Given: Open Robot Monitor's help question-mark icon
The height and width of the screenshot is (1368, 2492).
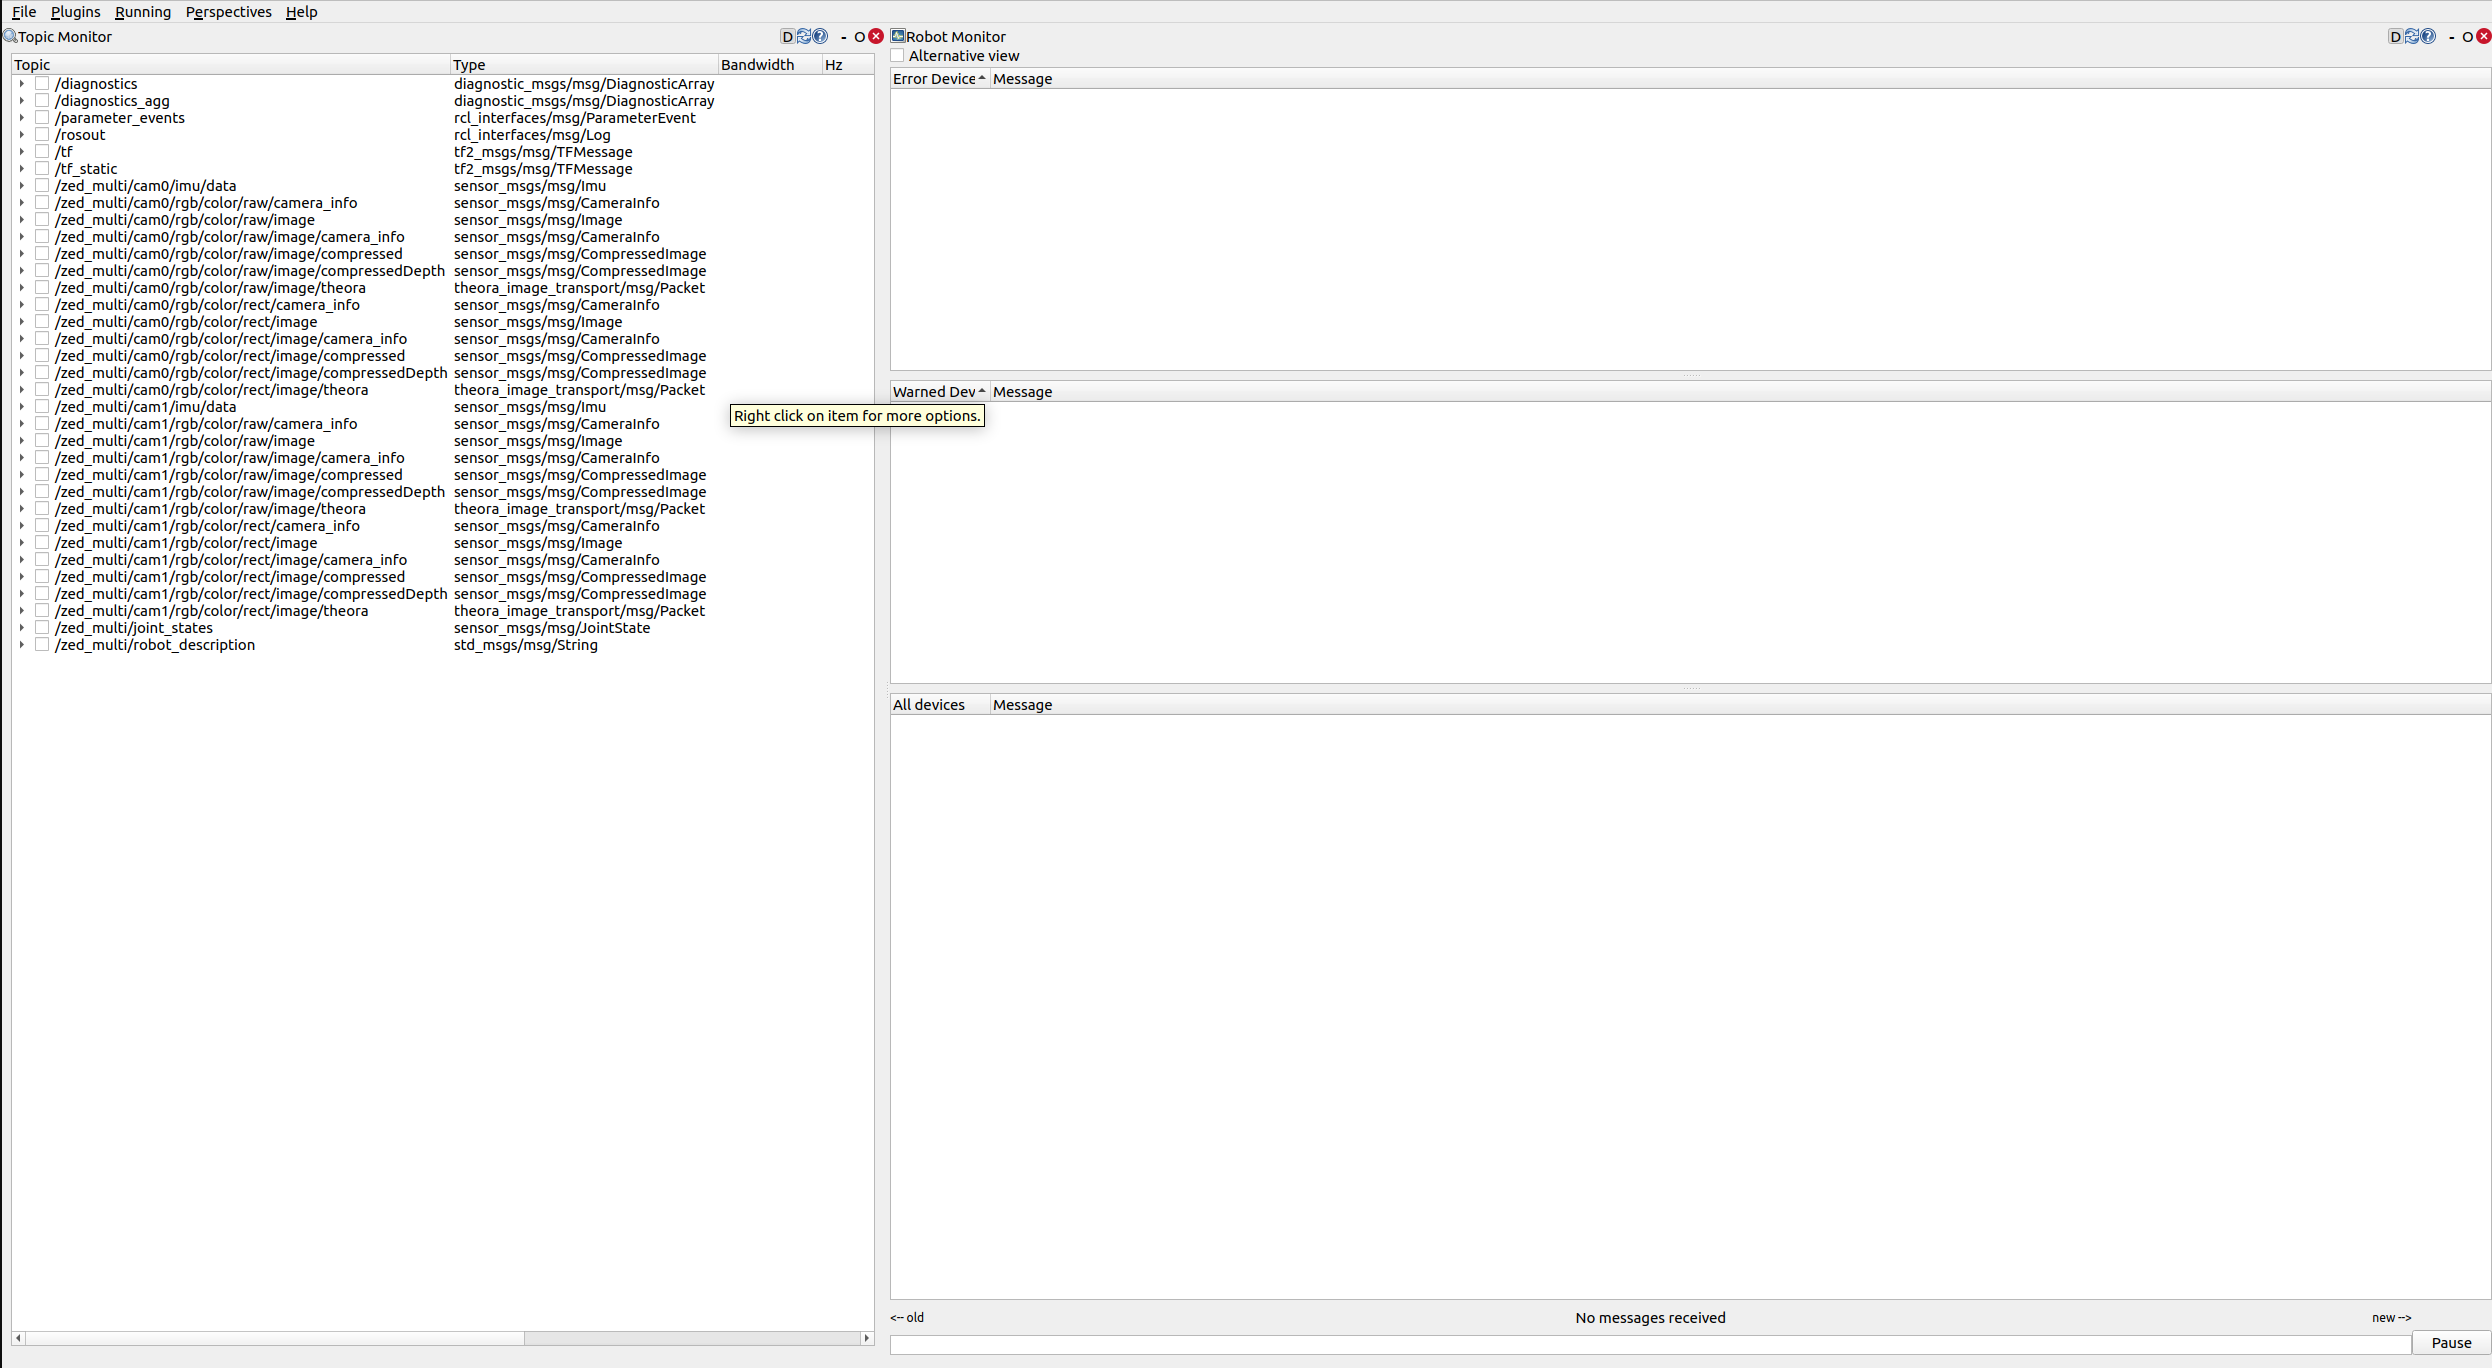Looking at the screenshot, I should coord(2428,37).
